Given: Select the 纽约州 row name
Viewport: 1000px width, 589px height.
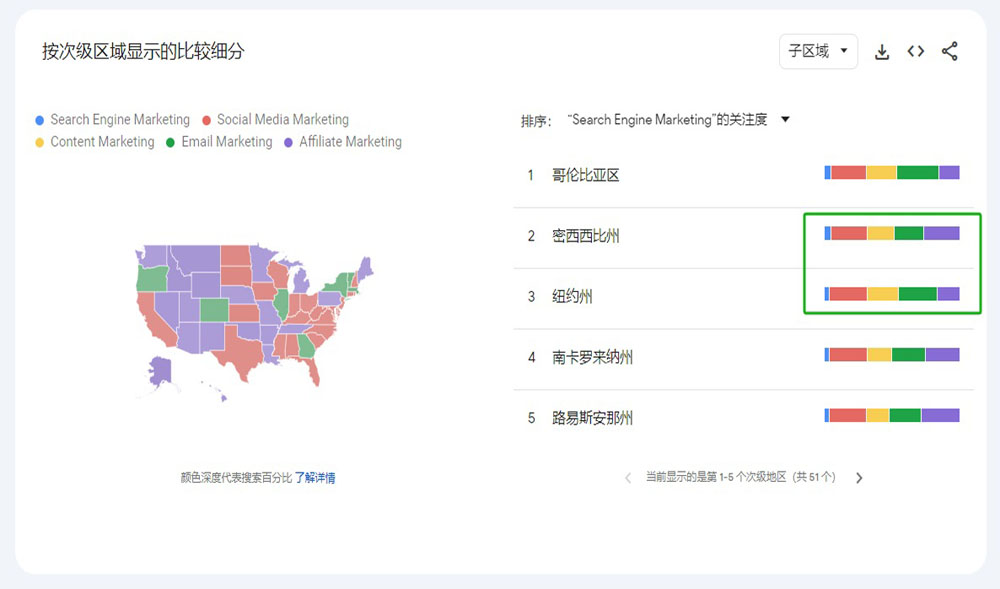Looking at the screenshot, I should [x=572, y=296].
